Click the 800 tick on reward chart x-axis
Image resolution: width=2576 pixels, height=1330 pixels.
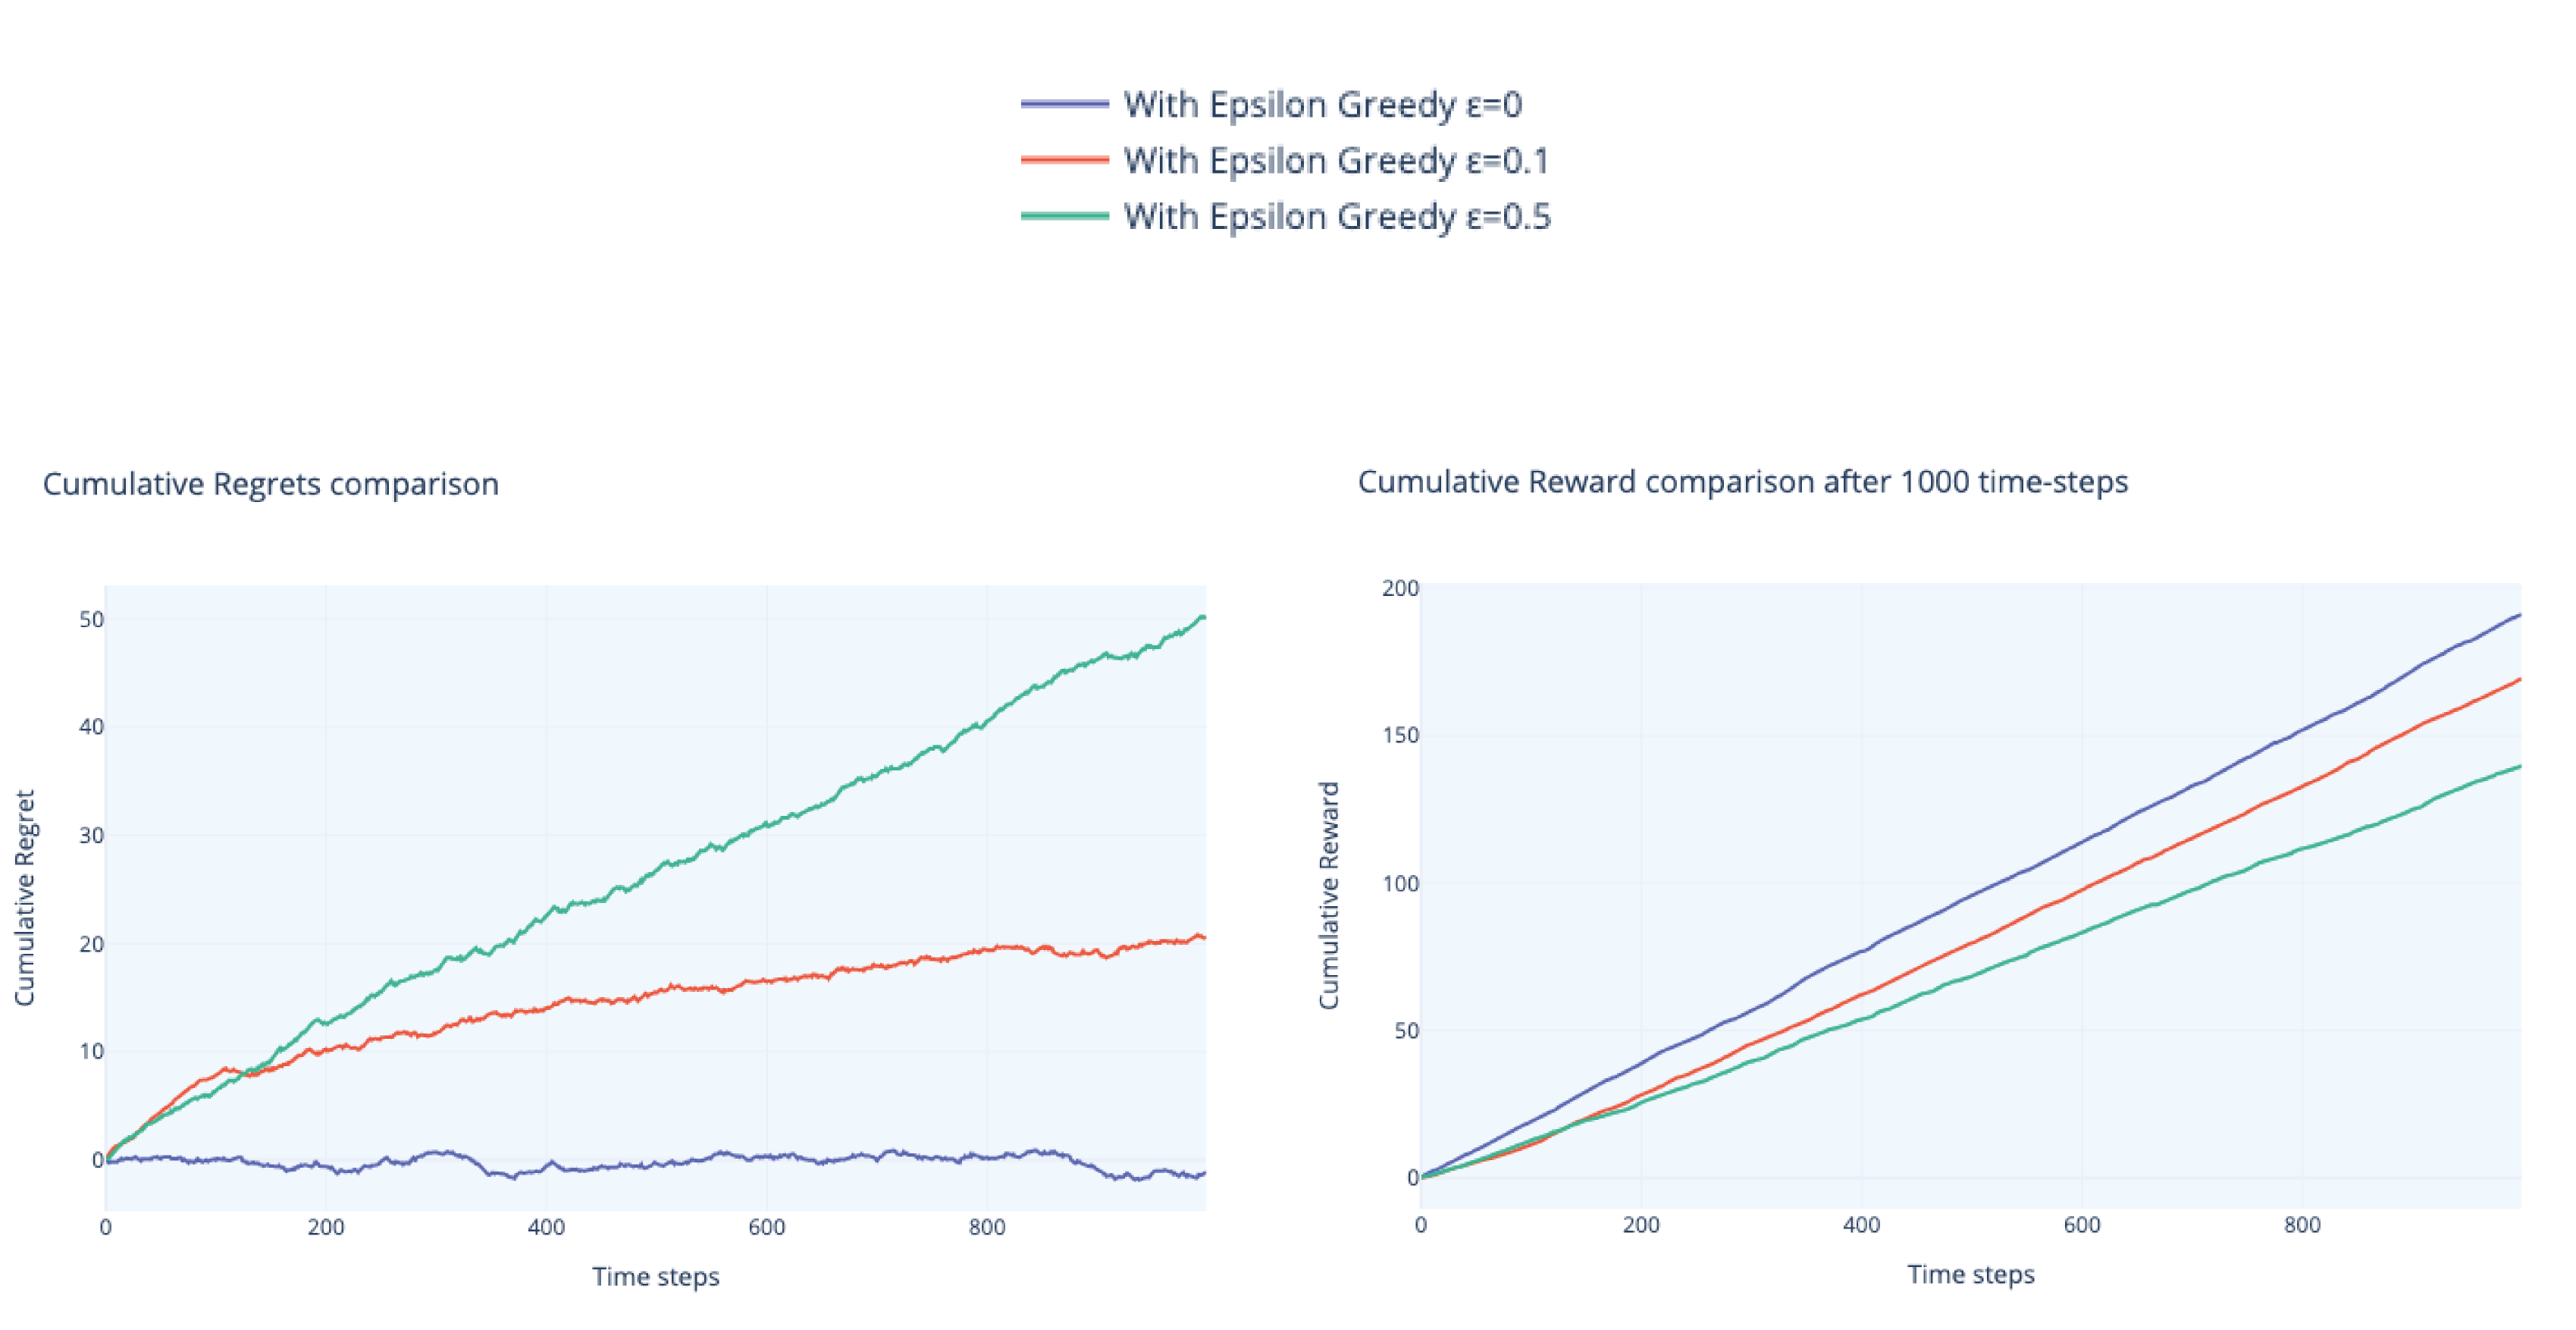(x=2302, y=1225)
